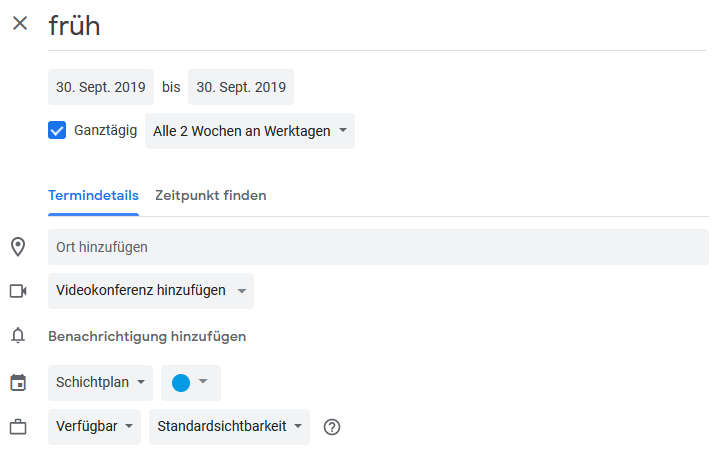Image resolution: width=720 pixels, height=451 pixels.
Task: Pick the start date 30. Sept. 2019
Action: click(x=101, y=87)
